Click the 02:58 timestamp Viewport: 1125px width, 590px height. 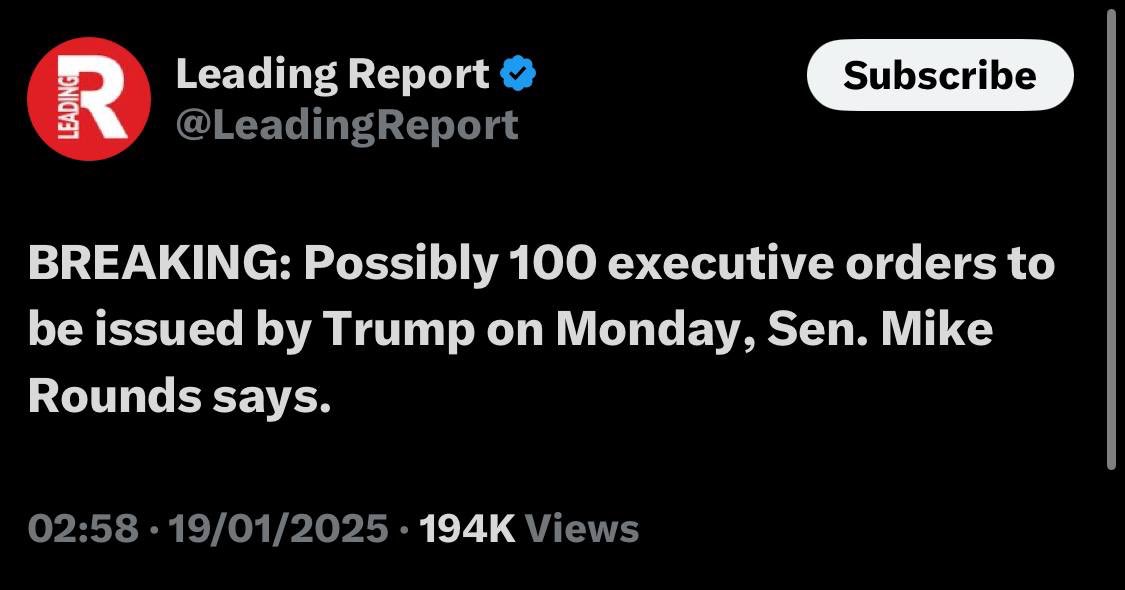tap(83, 527)
